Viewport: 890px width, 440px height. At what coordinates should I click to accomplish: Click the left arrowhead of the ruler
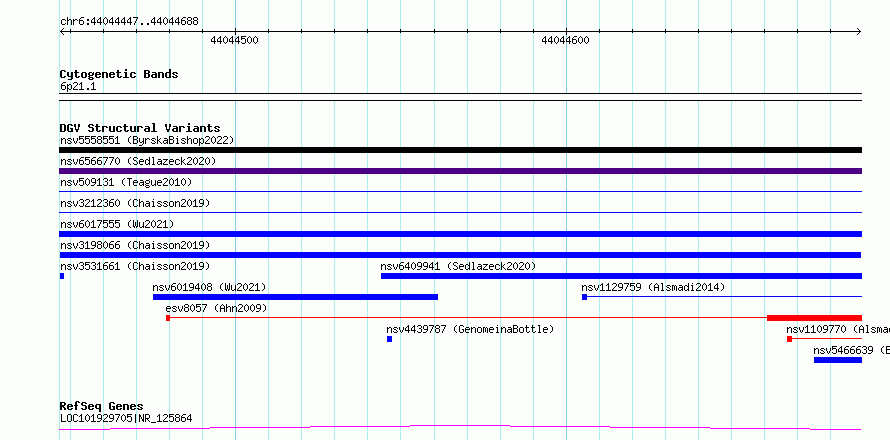[x=64, y=32]
